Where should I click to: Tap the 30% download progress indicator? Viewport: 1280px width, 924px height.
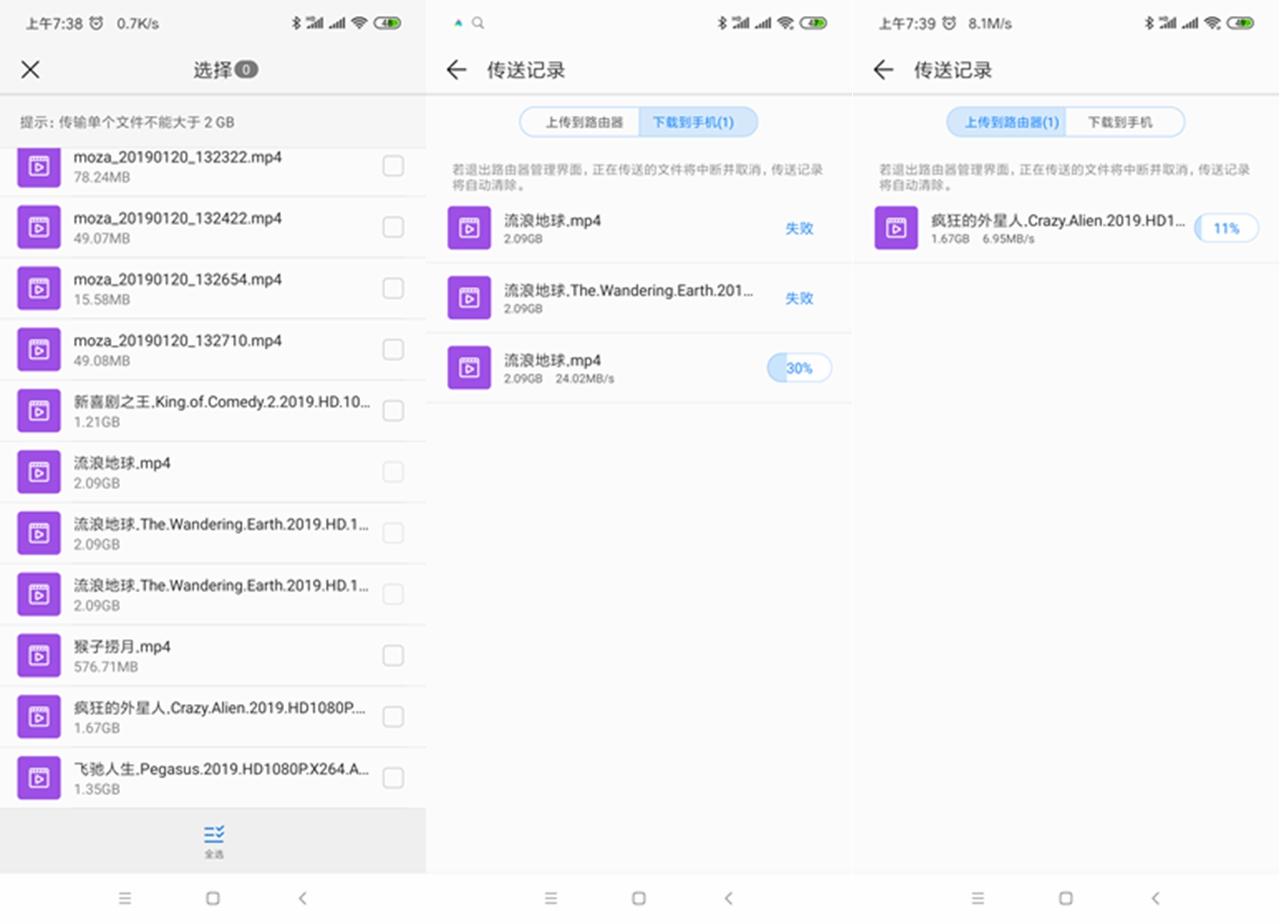pyautogui.click(x=799, y=367)
